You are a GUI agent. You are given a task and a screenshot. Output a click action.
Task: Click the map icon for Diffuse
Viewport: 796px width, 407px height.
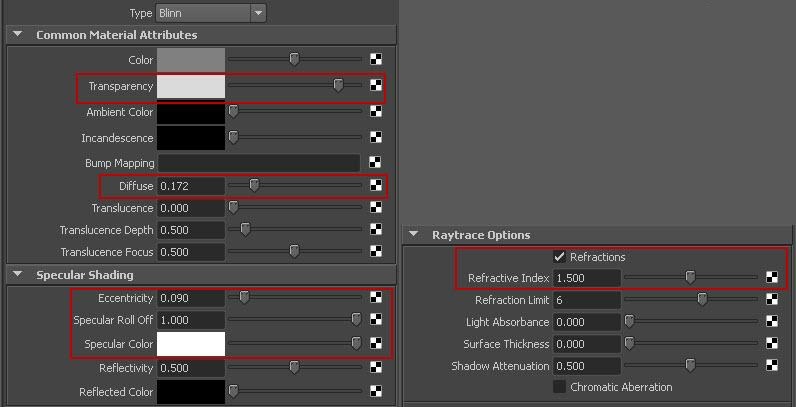point(376,186)
